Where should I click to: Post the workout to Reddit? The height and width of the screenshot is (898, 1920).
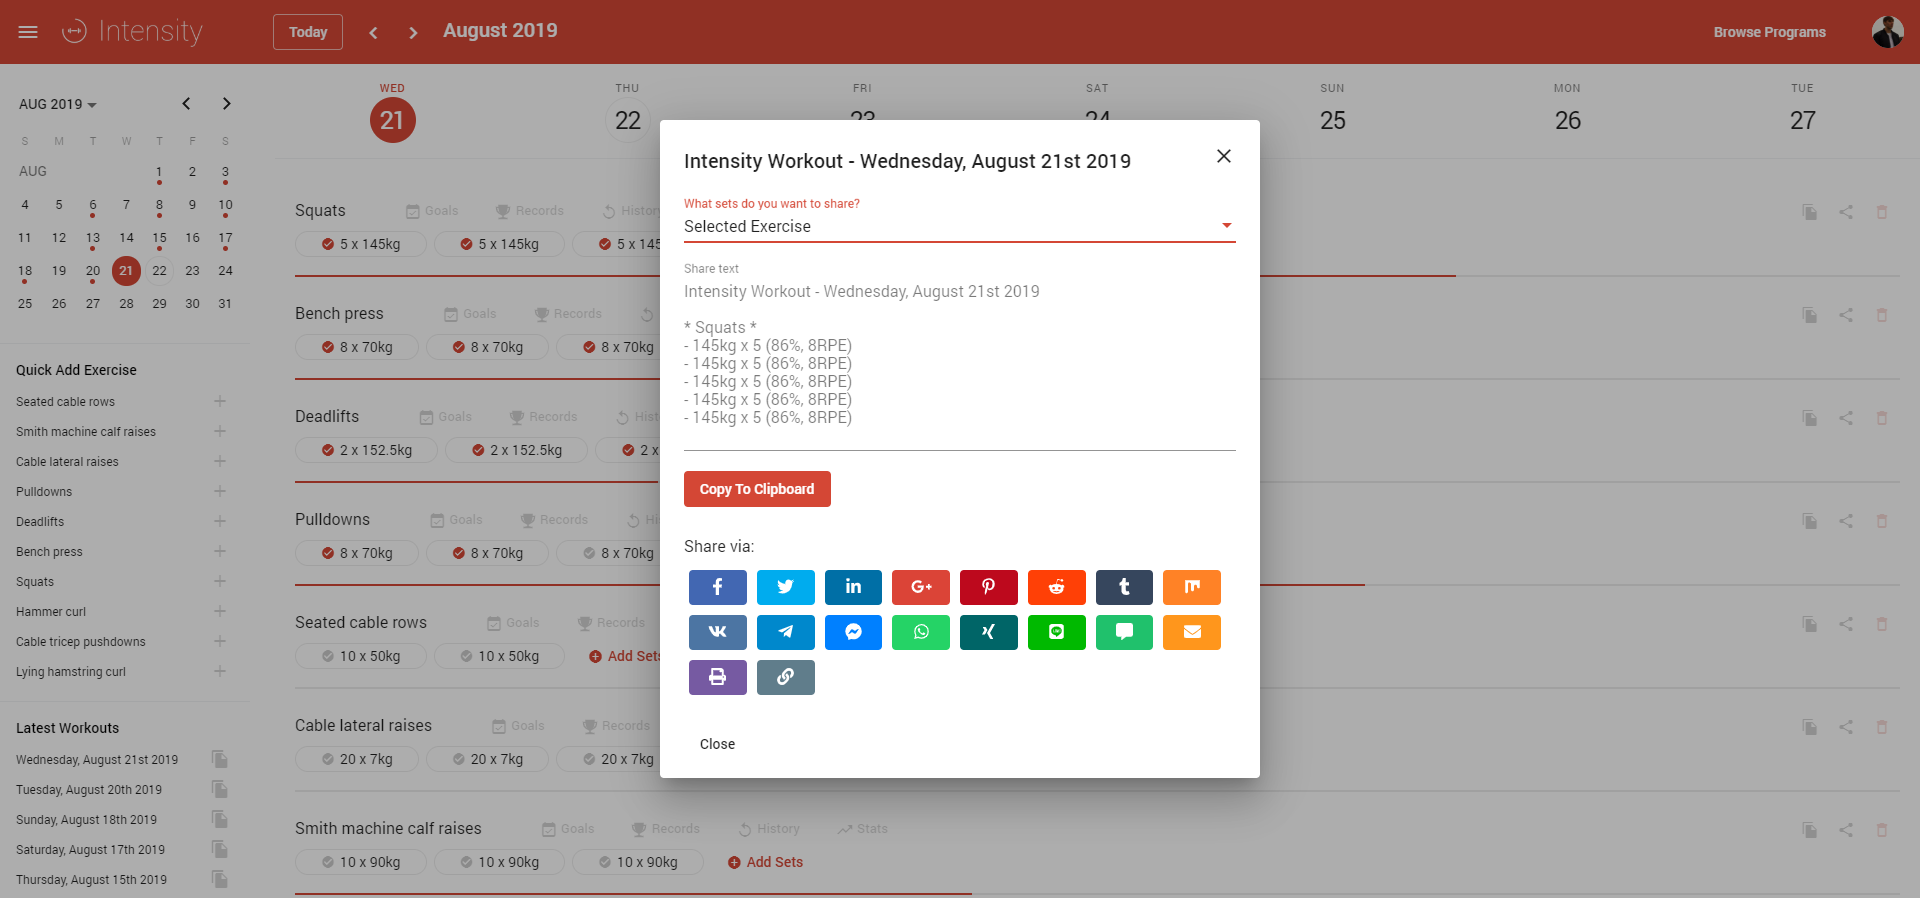click(x=1057, y=587)
